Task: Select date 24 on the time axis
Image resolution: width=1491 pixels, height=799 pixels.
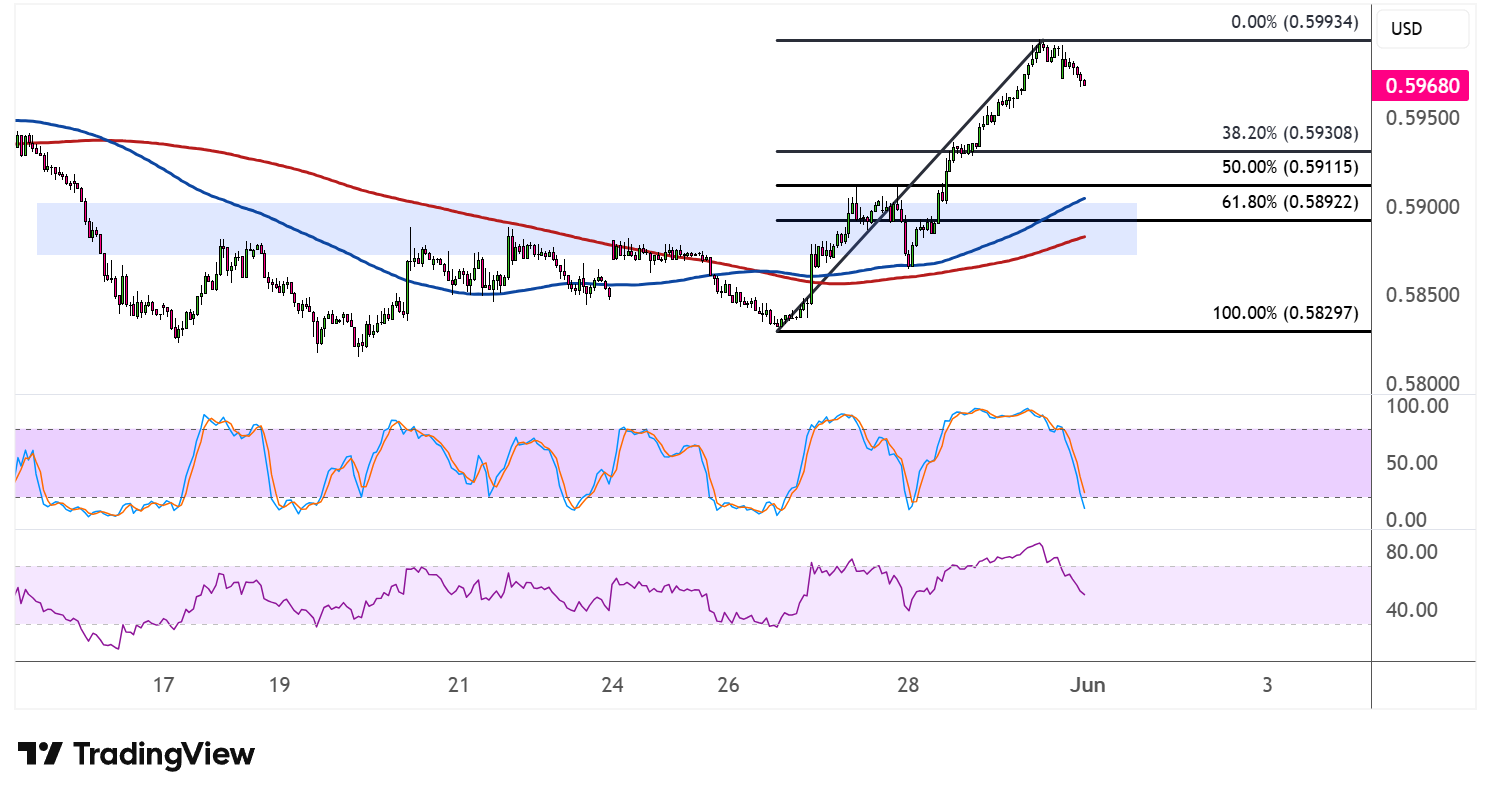Action: (612, 686)
